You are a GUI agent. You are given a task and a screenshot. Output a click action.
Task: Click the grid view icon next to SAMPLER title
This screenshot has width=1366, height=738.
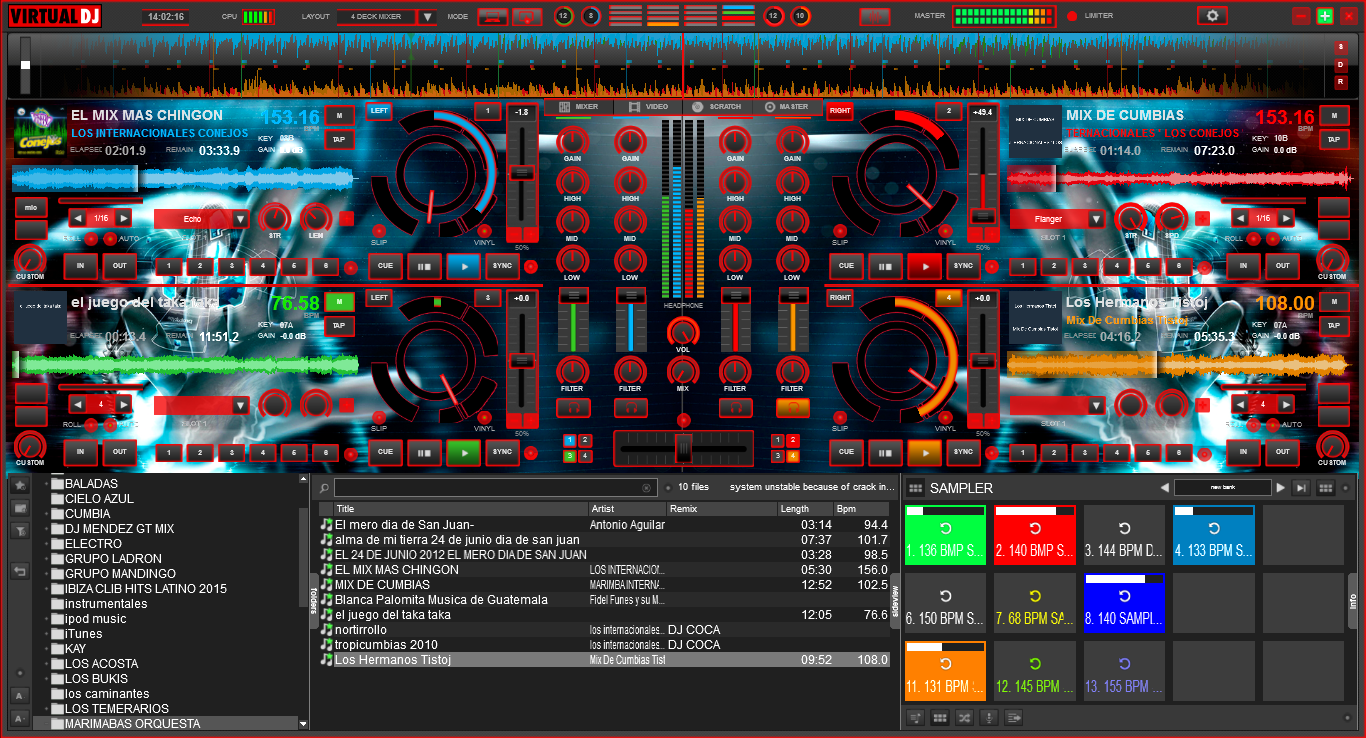tap(916, 488)
